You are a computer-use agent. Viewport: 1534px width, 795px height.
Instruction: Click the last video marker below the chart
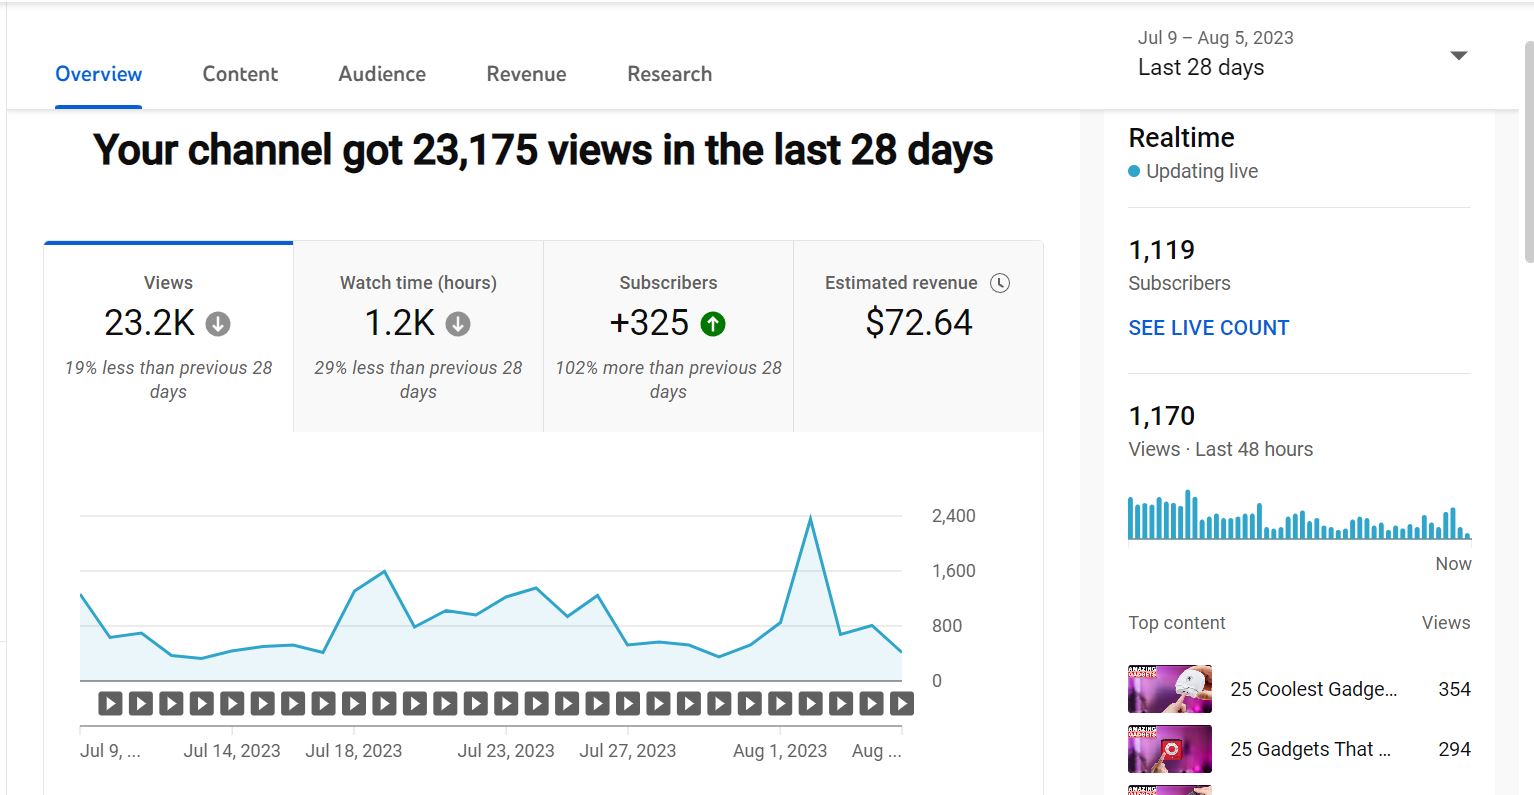tap(902, 704)
